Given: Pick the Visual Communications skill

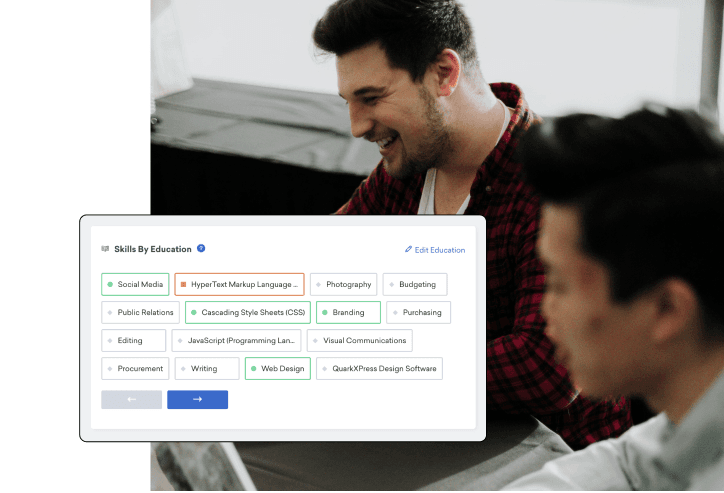Looking at the screenshot, I should [x=359, y=341].
